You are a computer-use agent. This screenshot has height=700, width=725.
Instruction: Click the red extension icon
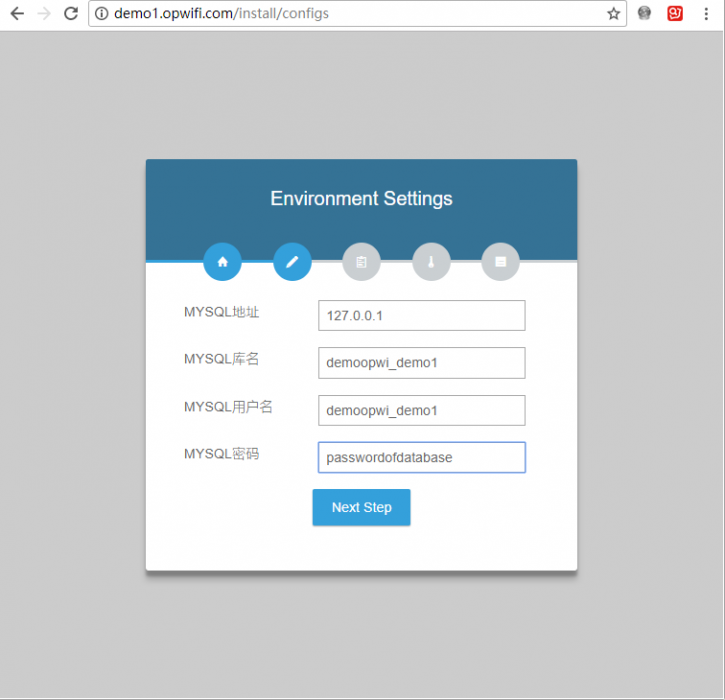[675, 13]
